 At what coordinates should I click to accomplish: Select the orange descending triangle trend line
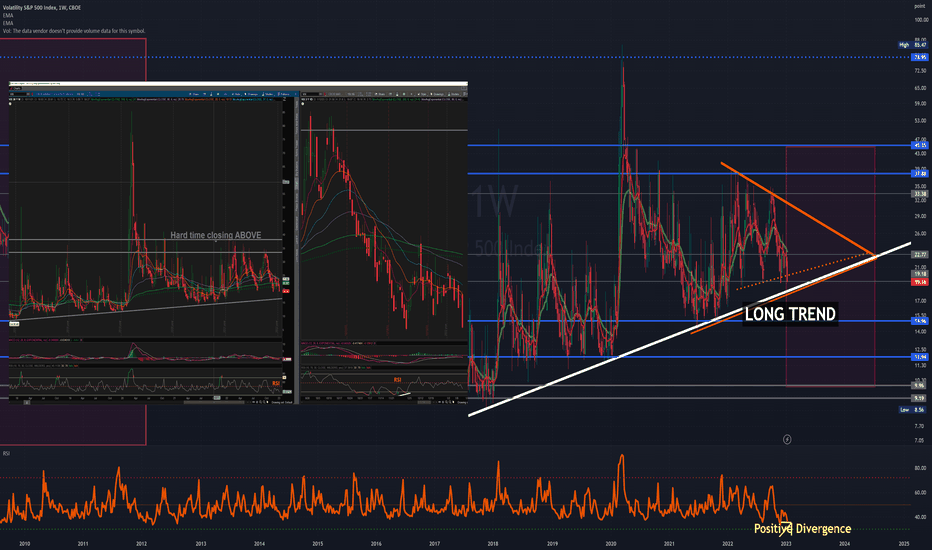pos(798,209)
